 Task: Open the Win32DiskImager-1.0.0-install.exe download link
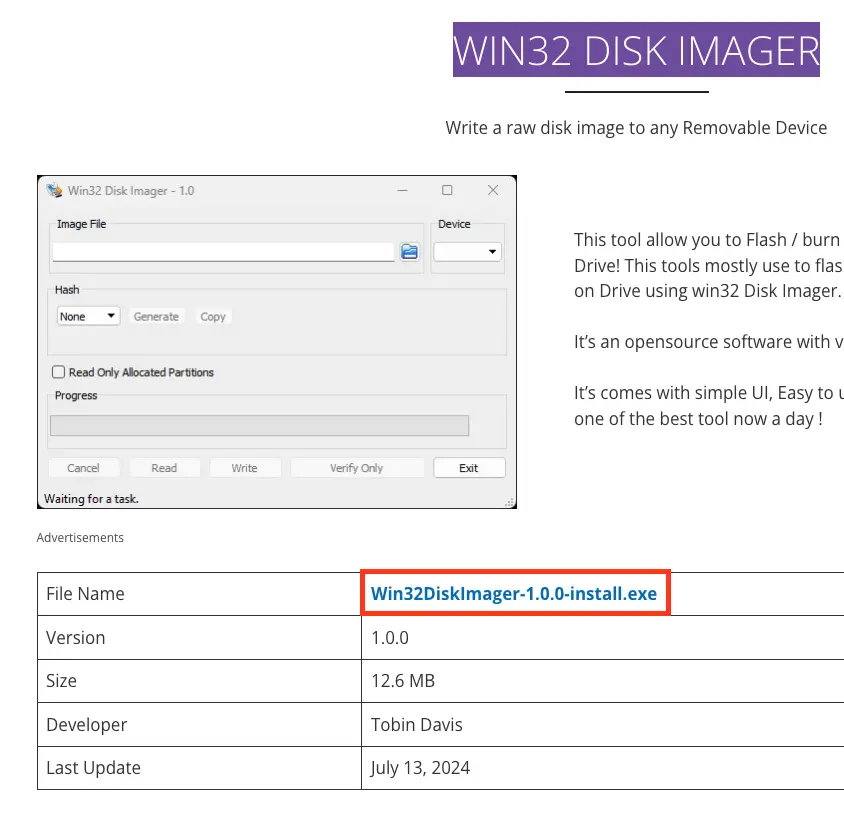coord(514,593)
